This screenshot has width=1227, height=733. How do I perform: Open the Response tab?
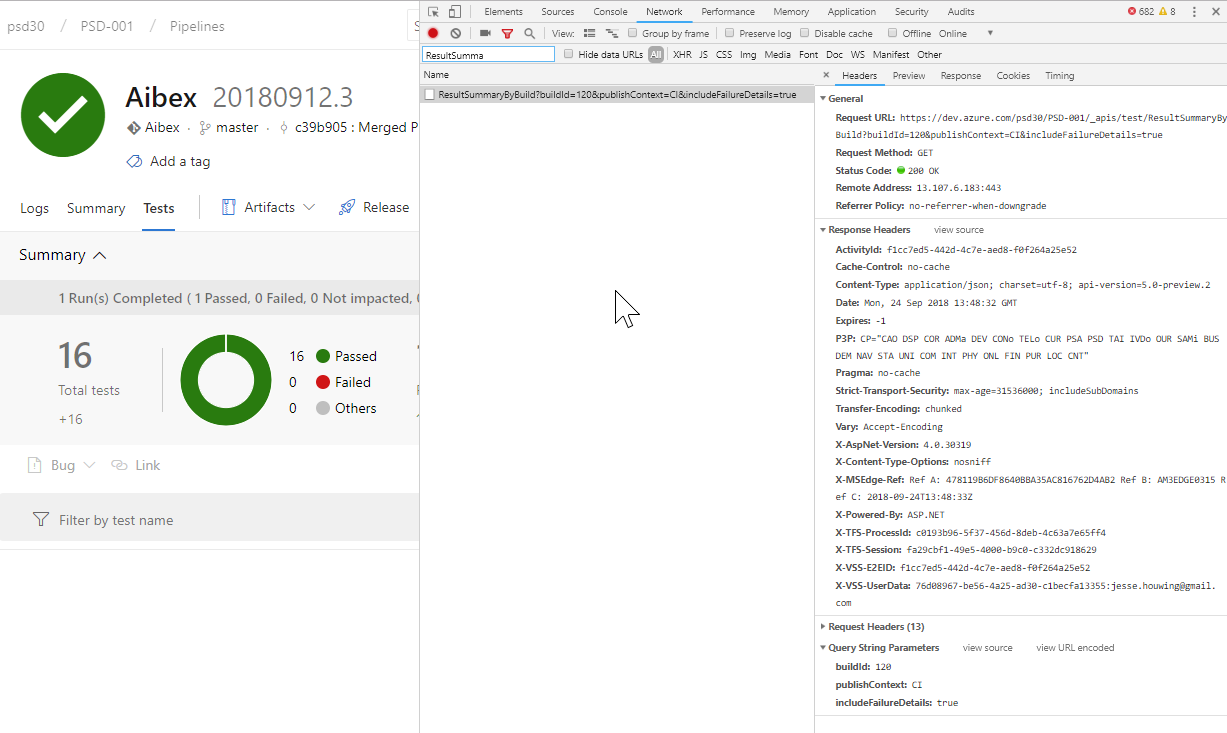coord(961,75)
